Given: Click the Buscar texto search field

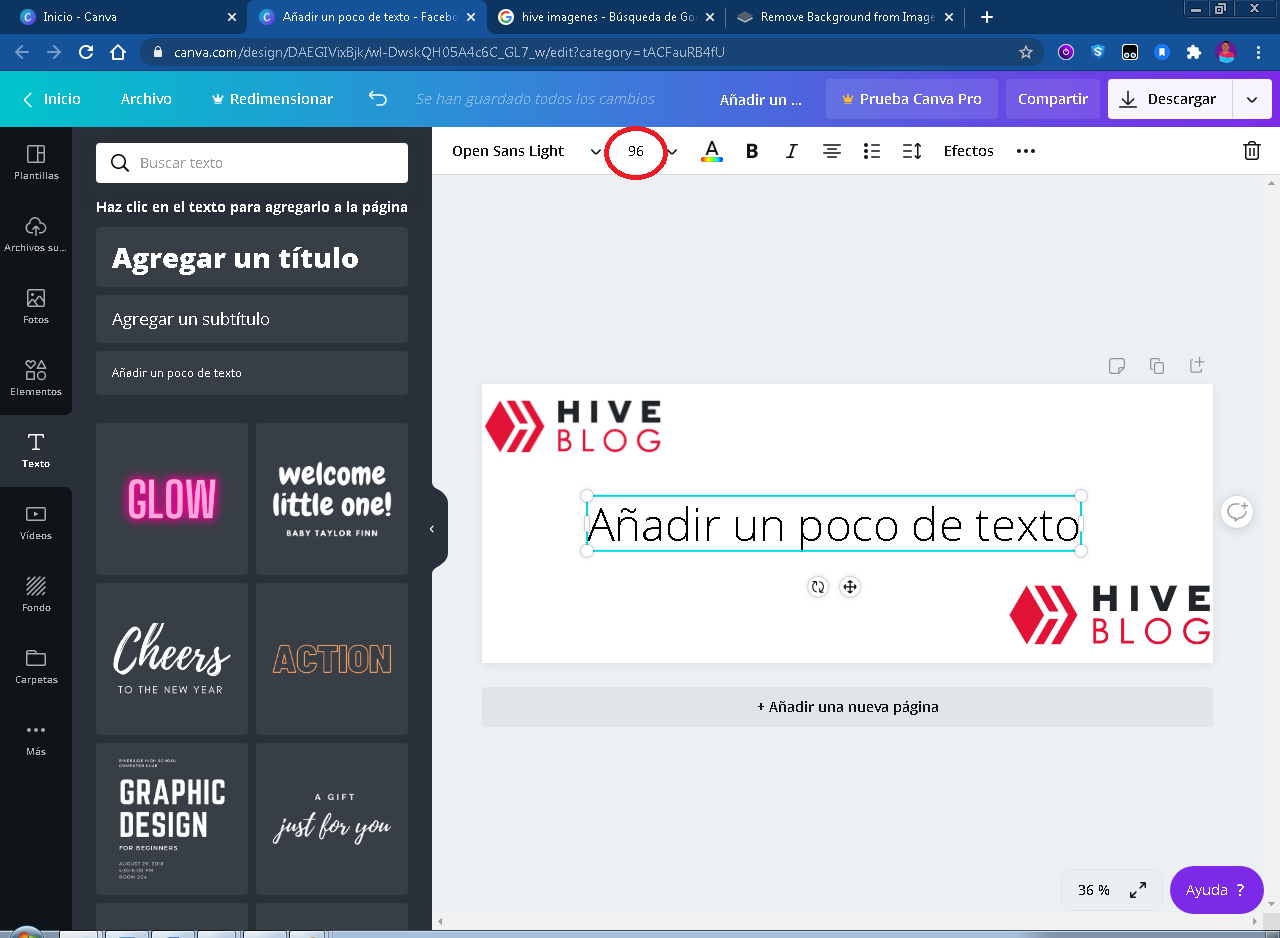Looking at the screenshot, I should [x=252, y=163].
